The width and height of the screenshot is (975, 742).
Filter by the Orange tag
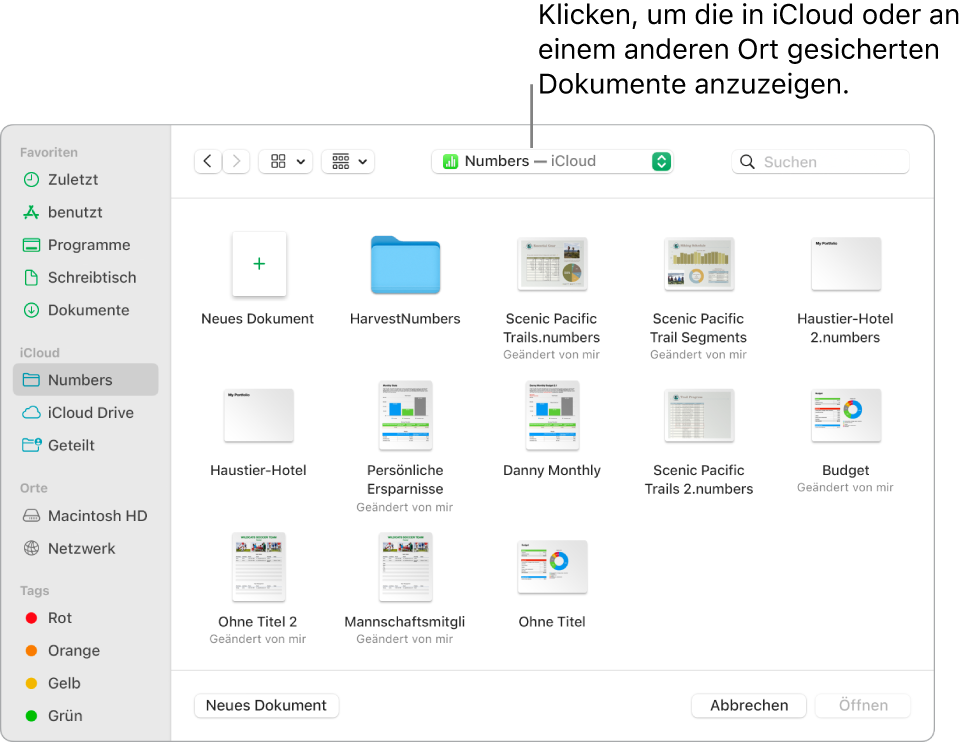[x=85, y=651]
